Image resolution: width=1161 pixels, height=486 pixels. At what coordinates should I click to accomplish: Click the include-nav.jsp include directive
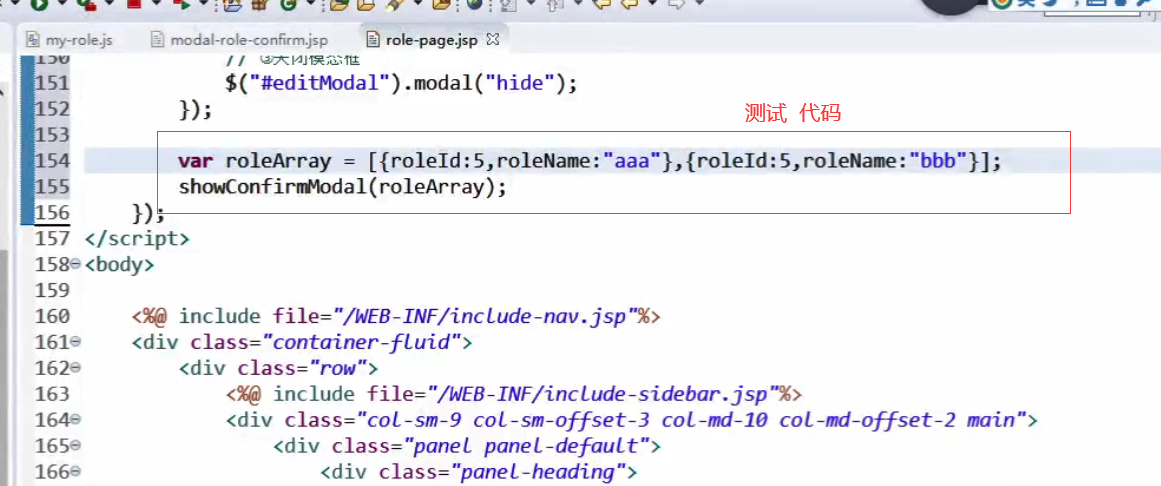396,316
